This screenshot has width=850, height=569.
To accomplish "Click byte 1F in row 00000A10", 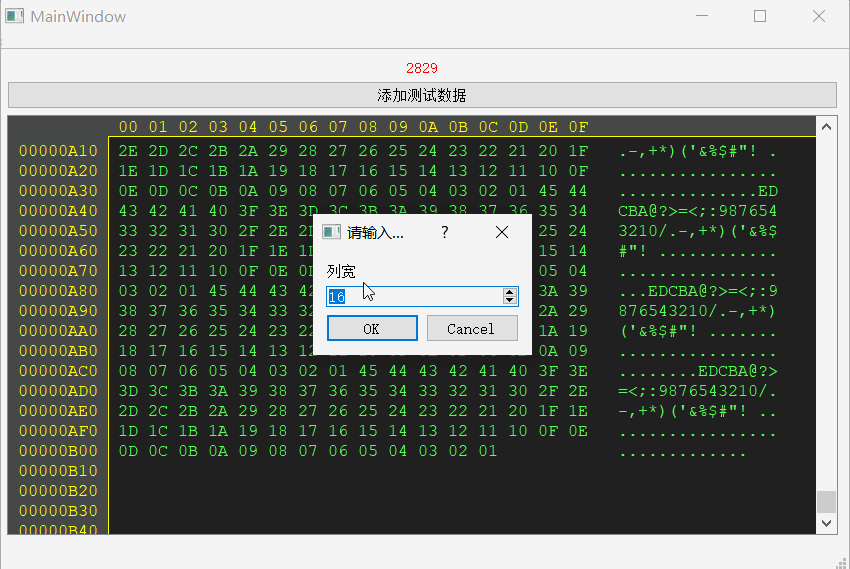I will [x=578, y=151].
